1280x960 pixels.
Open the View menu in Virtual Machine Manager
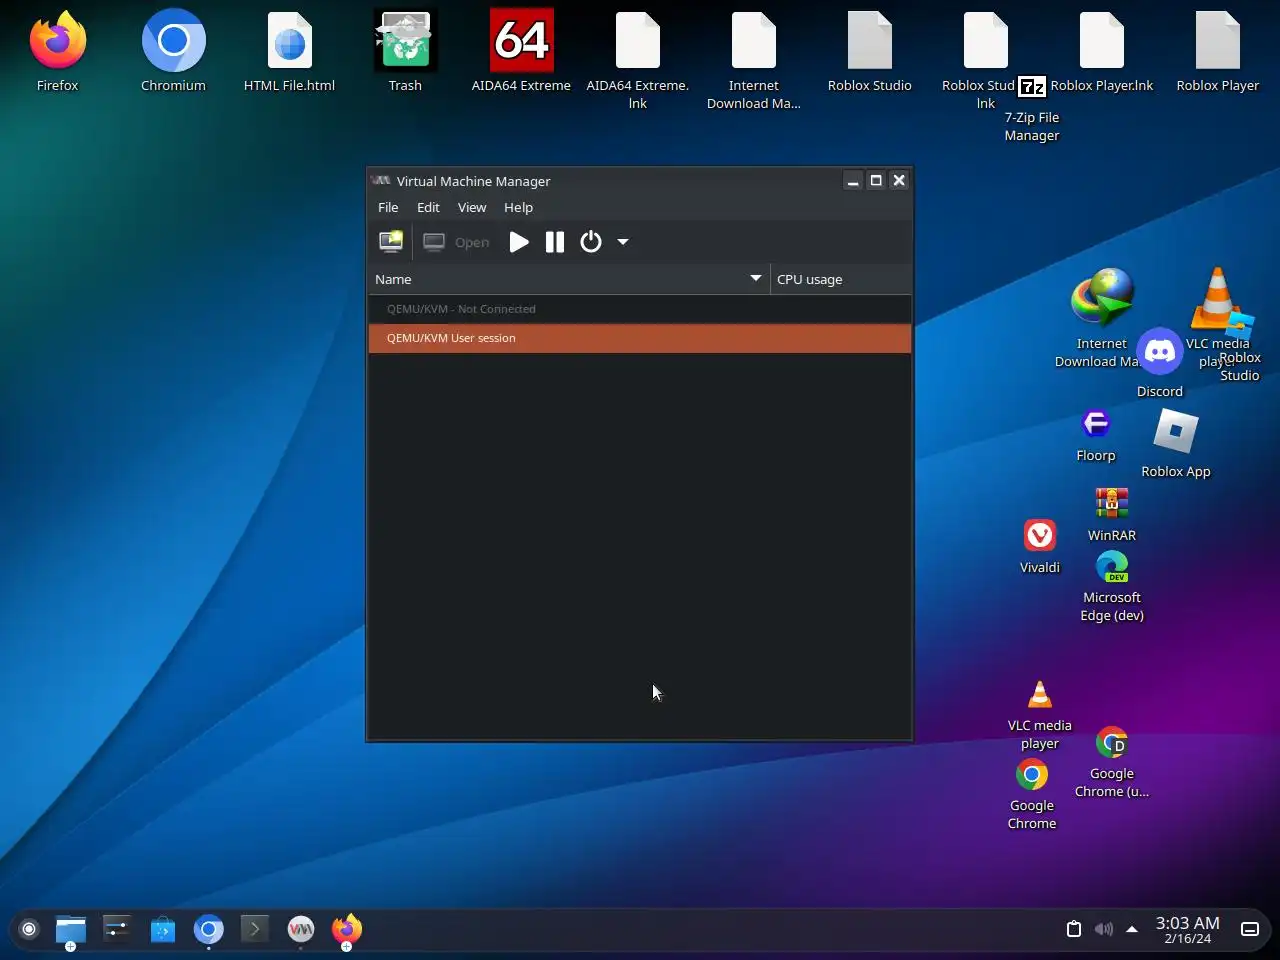472,207
